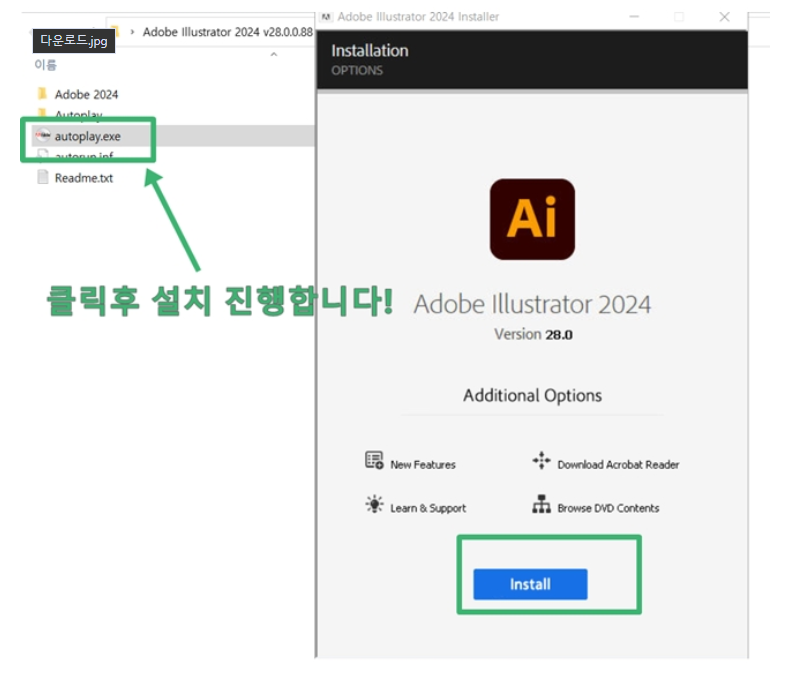Expand the breadcrumb chevron before Adobe Illustrator path
The width and height of the screenshot is (788, 679).
pyautogui.click(x=133, y=32)
